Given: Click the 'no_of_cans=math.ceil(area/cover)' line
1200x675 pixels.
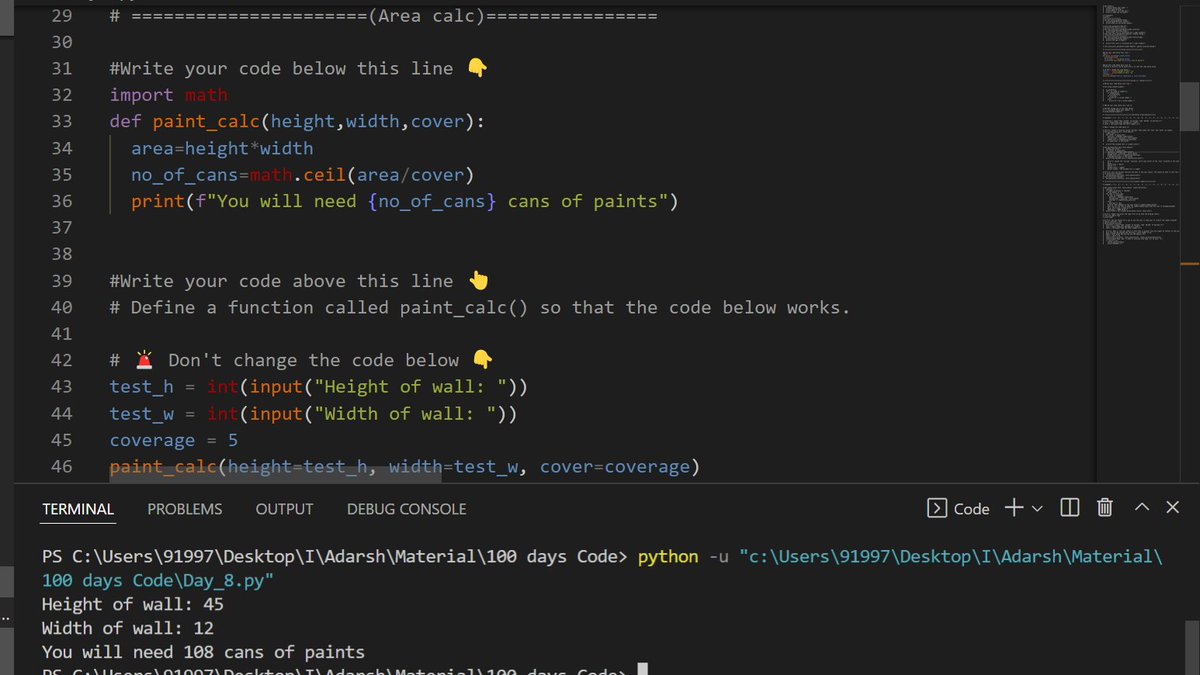Looking at the screenshot, I should pyautogui.click(x=302, y=175).
